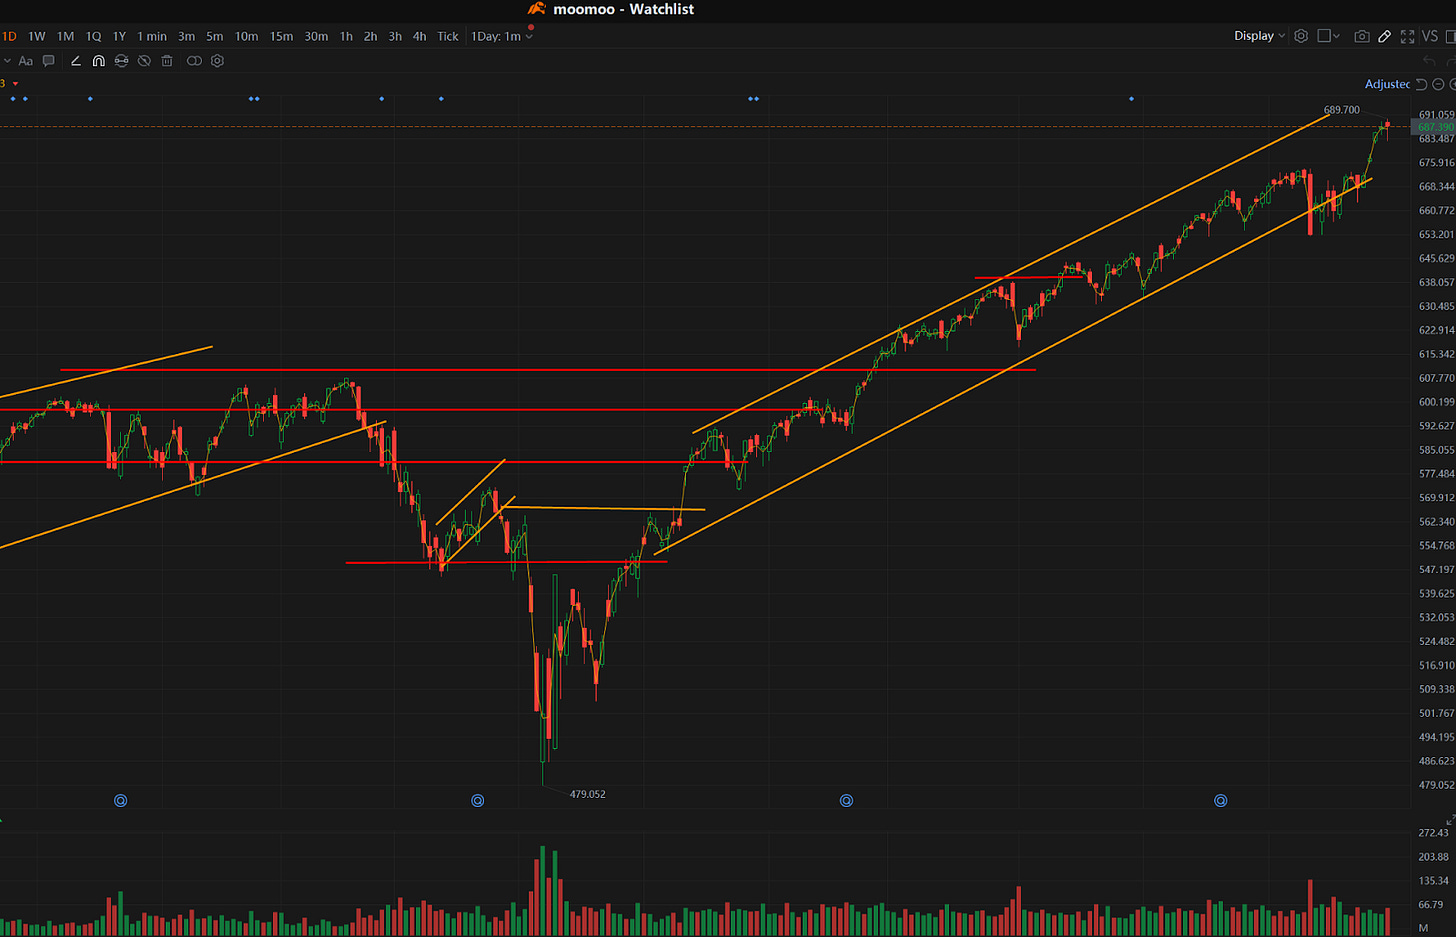The image size is (1456, 937).
Task: Open chart settings gear beside Display
Action: point(1301,36)
